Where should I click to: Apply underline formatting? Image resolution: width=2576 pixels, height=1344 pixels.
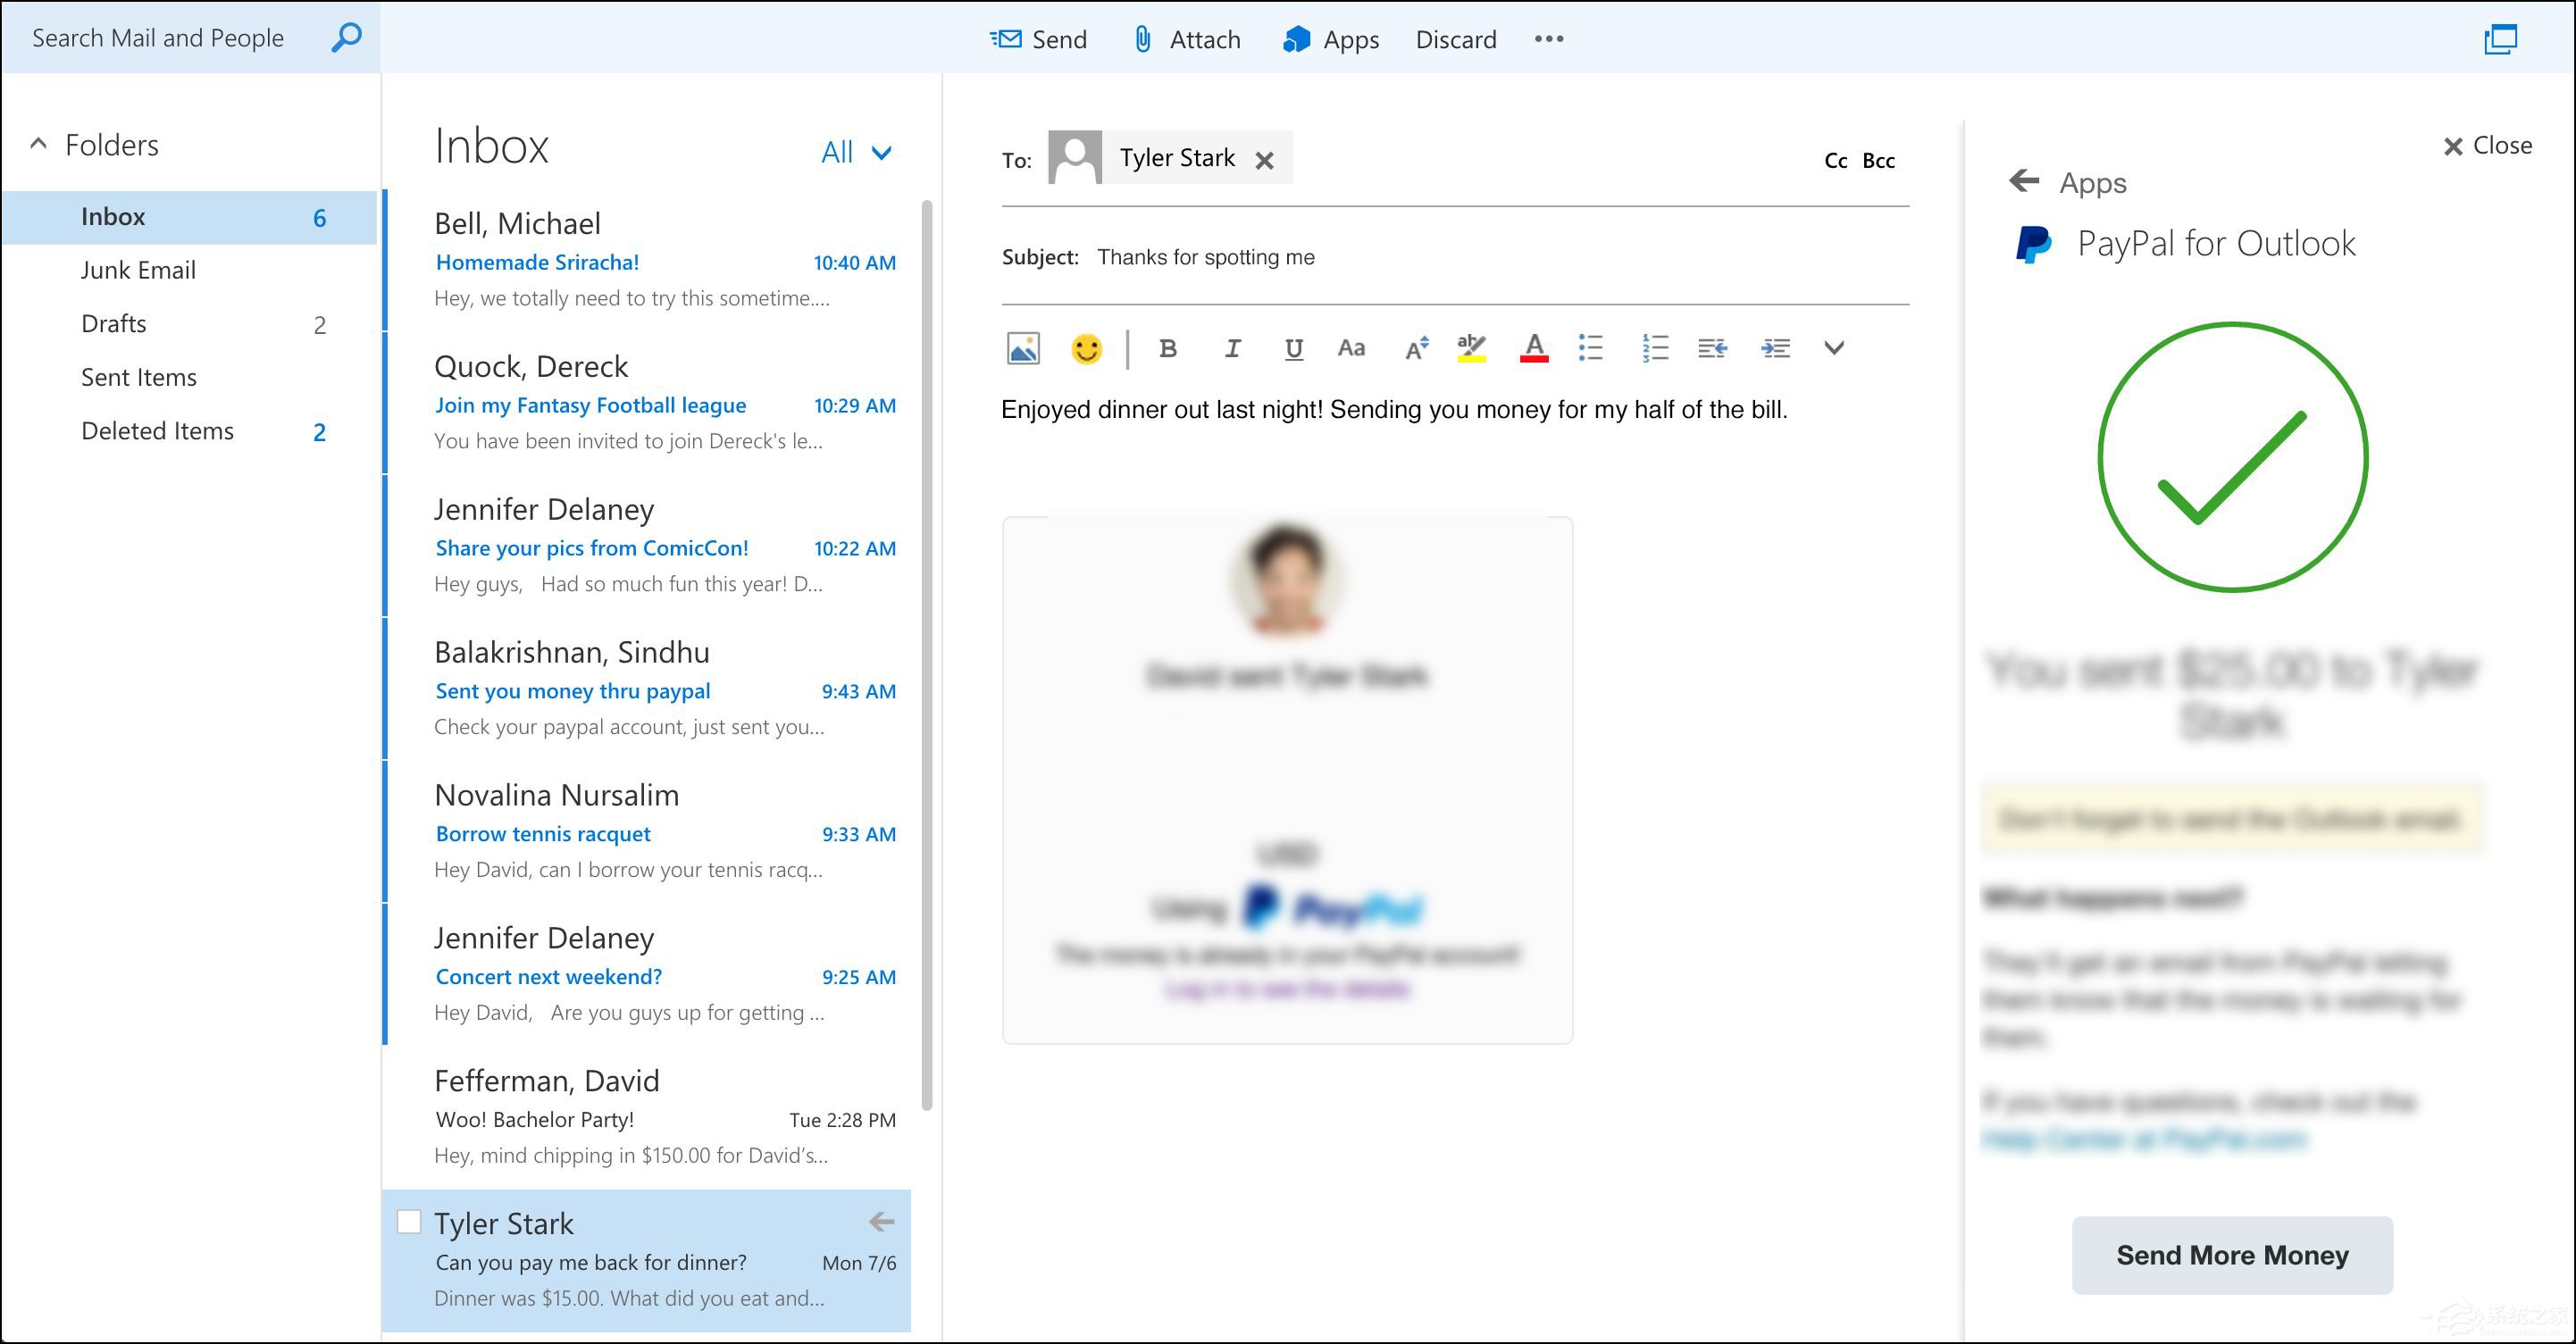click(x=1293, y=348)
